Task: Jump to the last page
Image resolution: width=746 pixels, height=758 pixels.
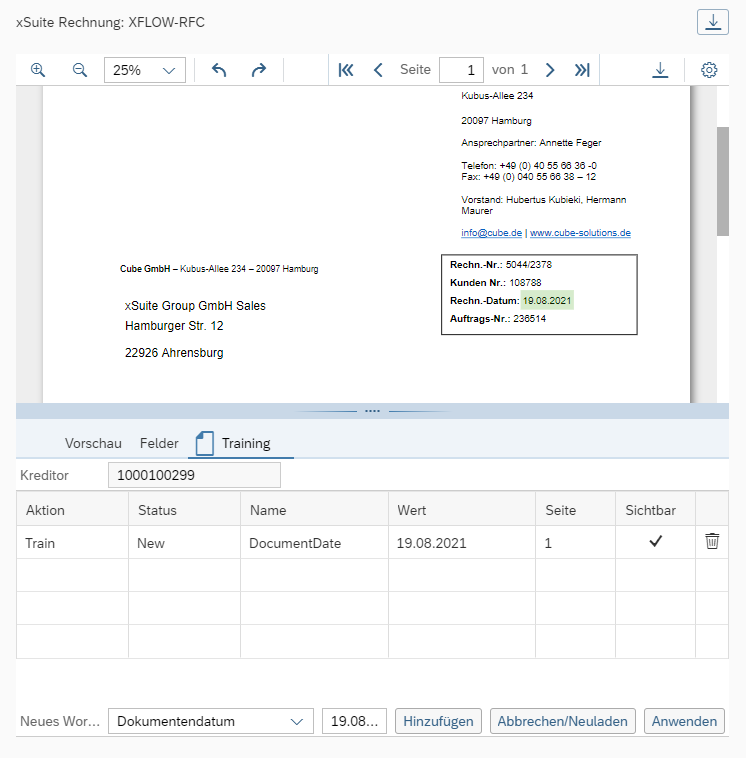Action: coord(582,70)
